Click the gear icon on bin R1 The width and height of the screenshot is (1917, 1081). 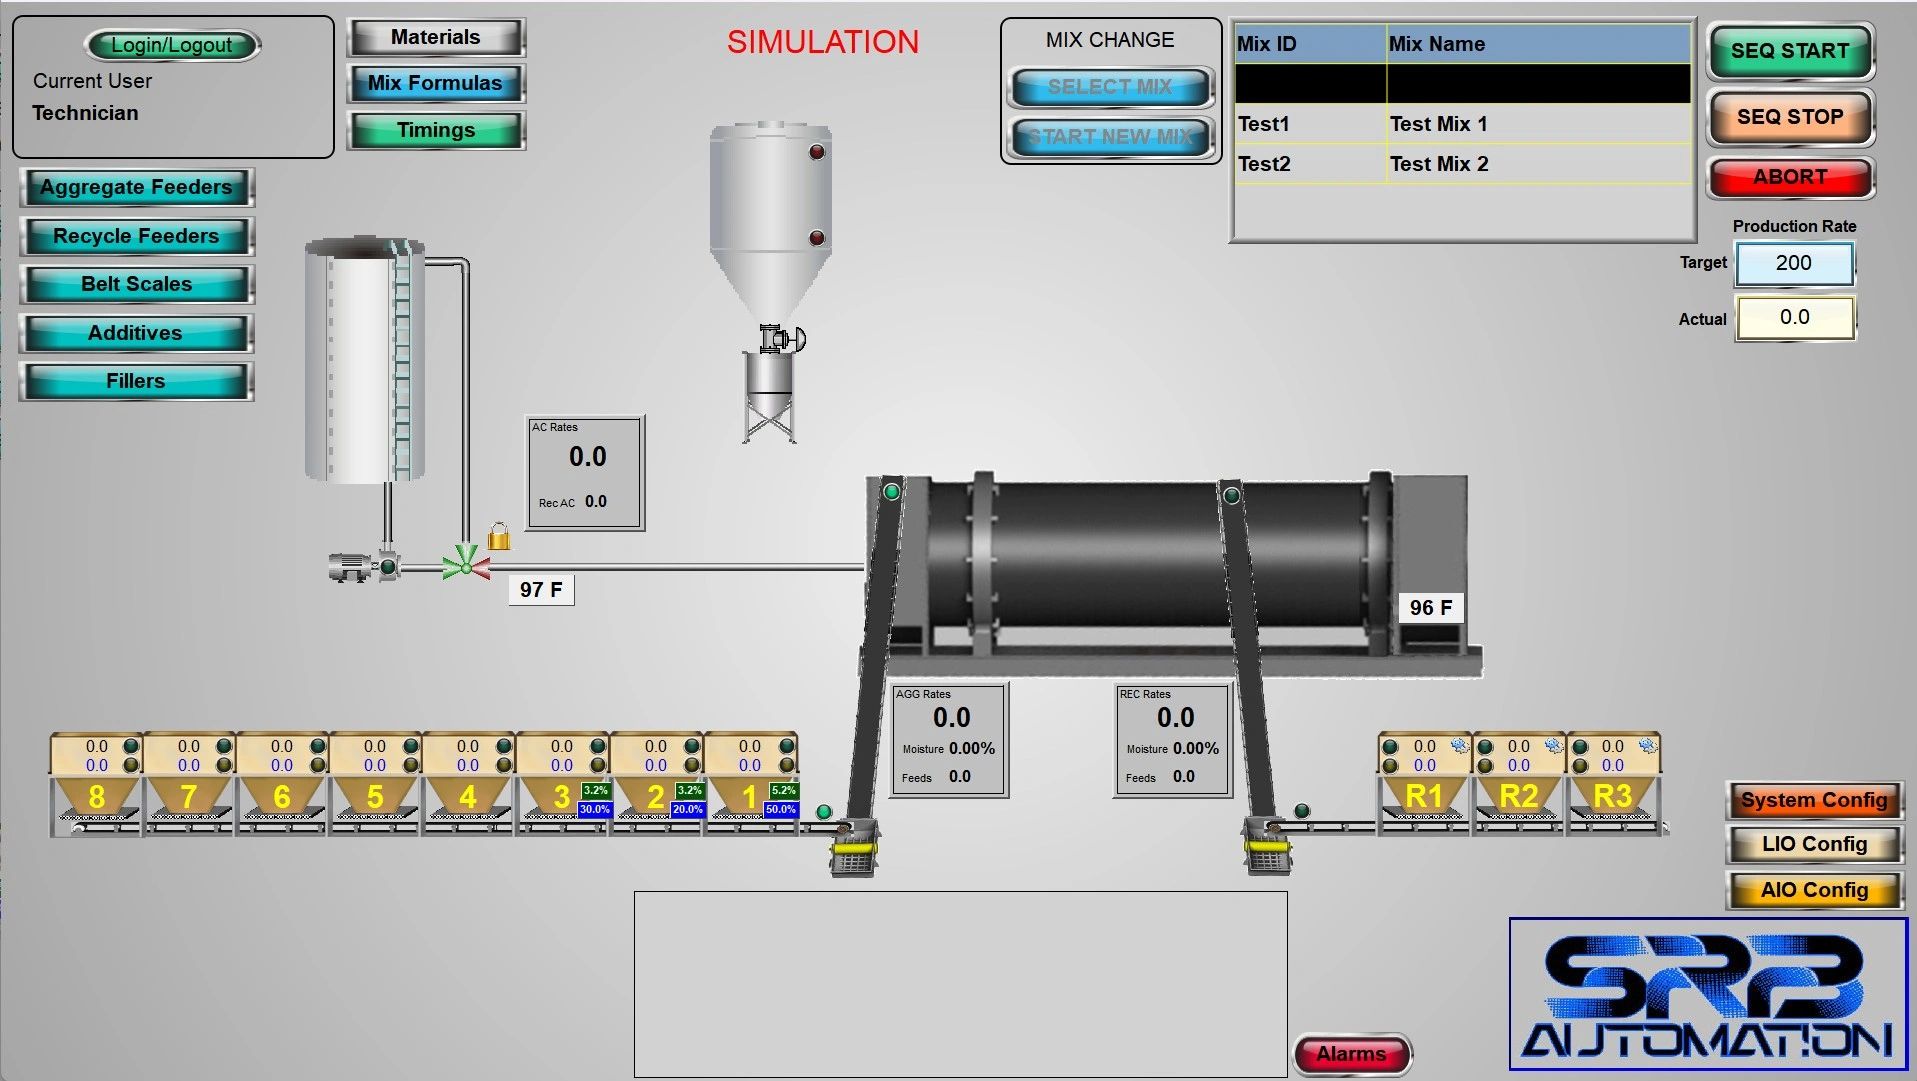pos(1459,746)
